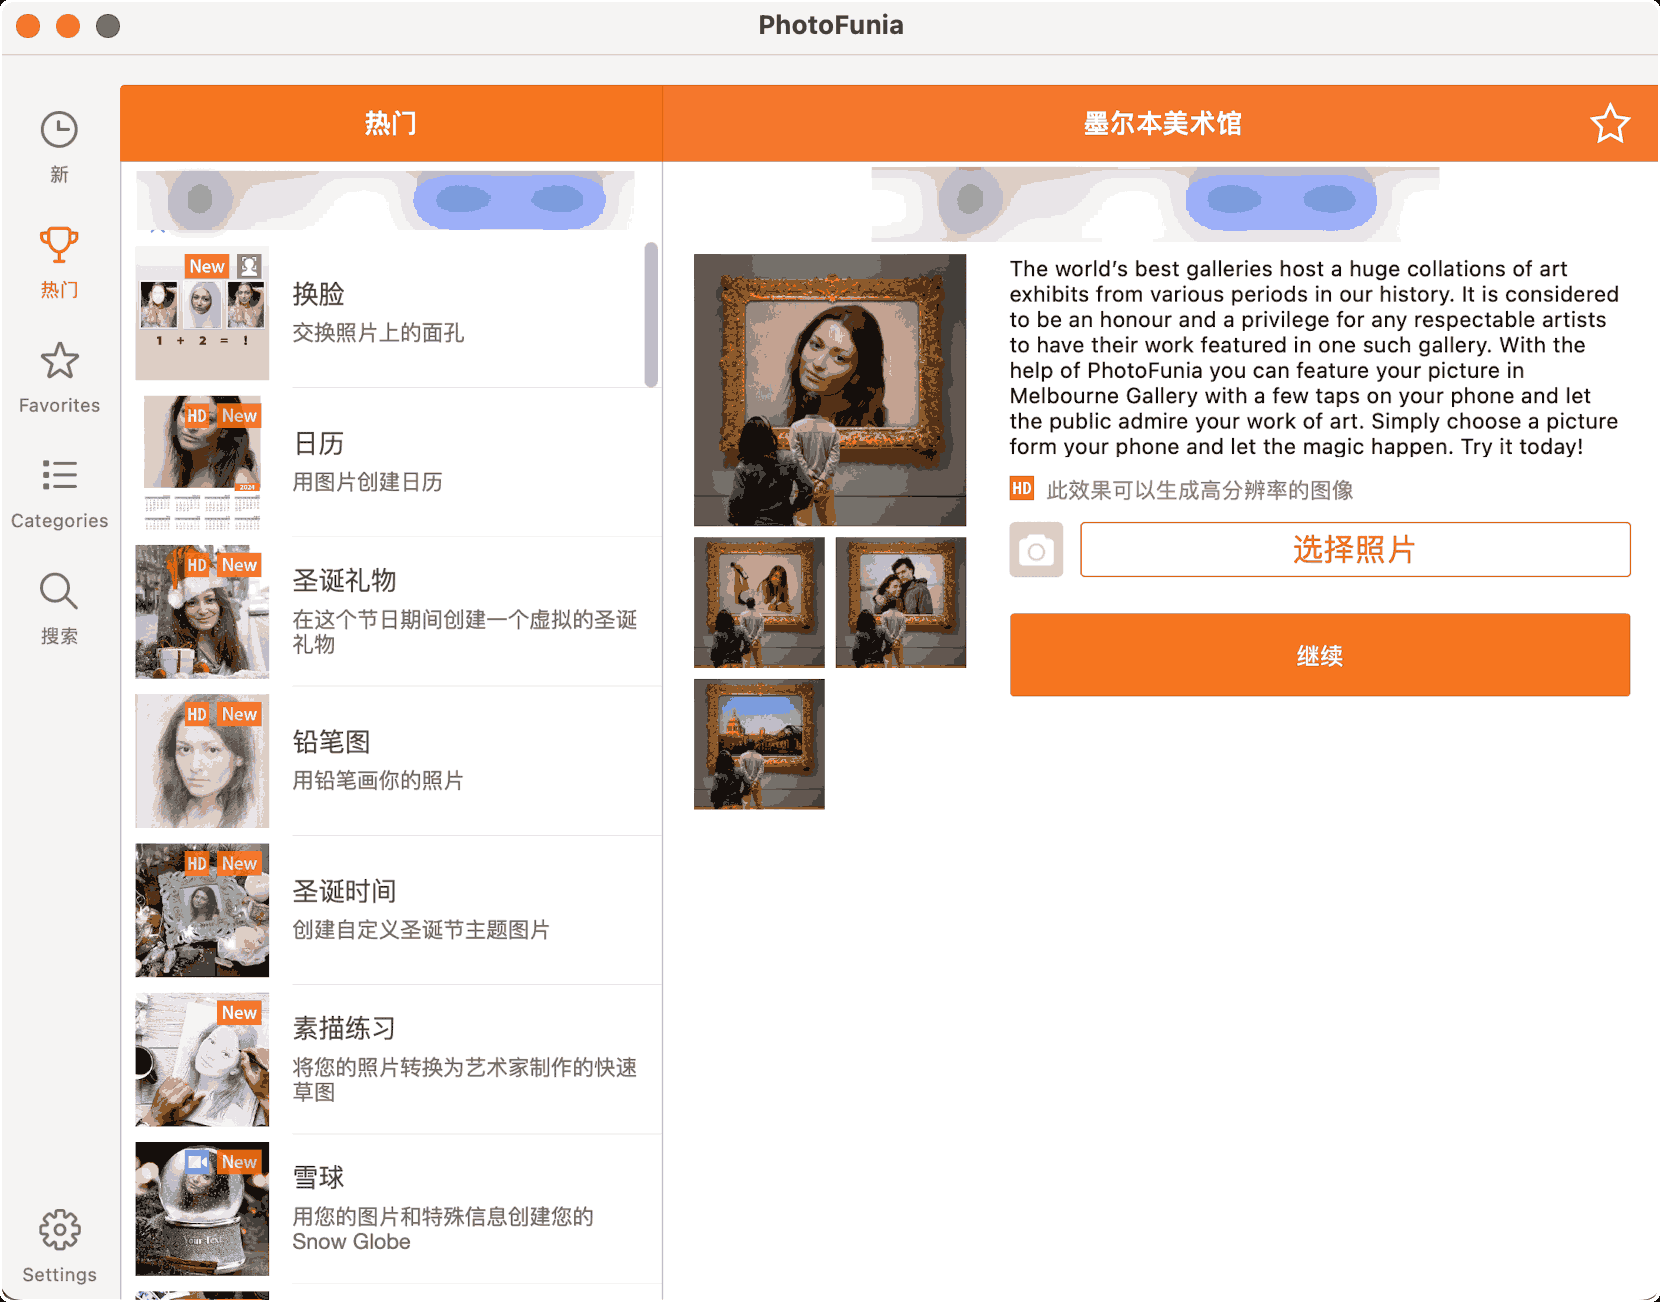The height and width of the screenshot is (1302, 1660).
Task: Click the gallery description paragraph
Action: (x=1314, y=358)
